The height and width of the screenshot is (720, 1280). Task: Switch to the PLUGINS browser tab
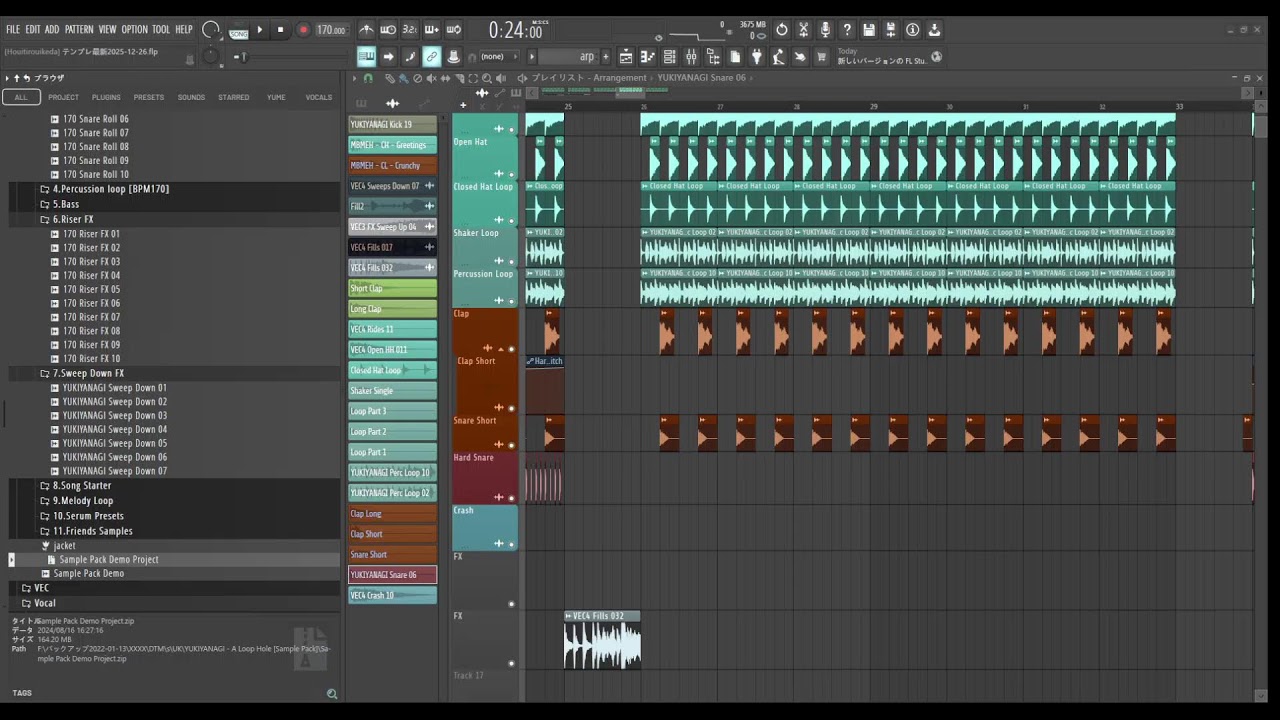[x=106, y=97]
